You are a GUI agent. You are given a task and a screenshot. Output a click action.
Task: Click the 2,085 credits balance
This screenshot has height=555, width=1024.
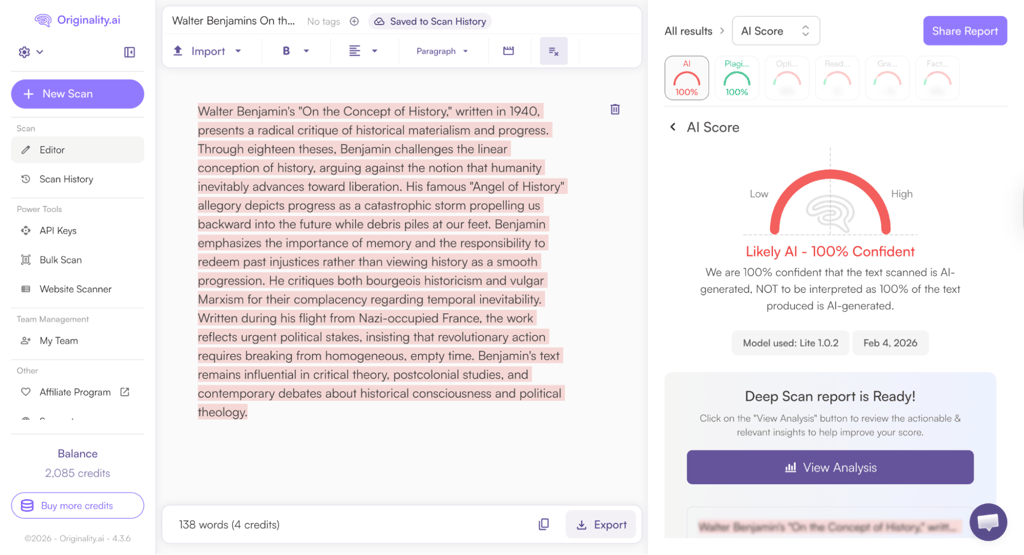pos(78,473)
